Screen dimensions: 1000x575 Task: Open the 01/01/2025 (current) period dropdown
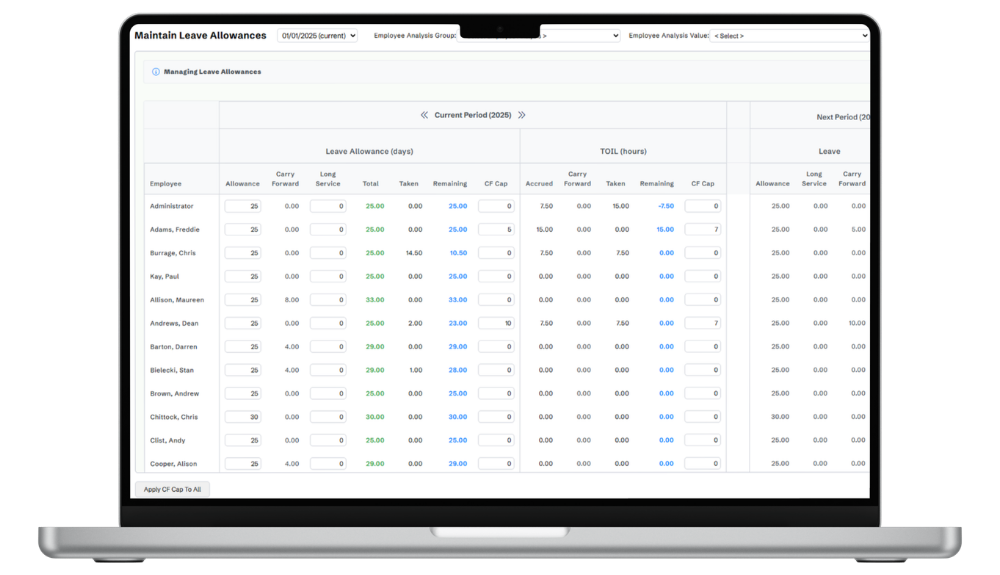pos(318,36)
